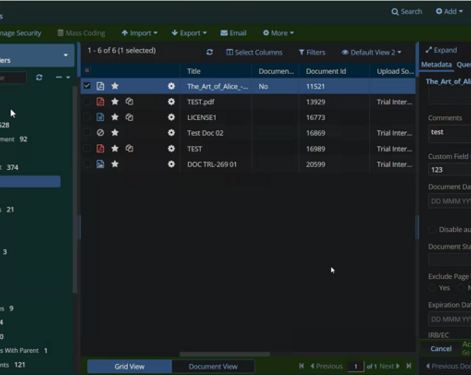Open the Import dropdown menu
Viewport: 471px width, 375px height.
click(139, 33)
